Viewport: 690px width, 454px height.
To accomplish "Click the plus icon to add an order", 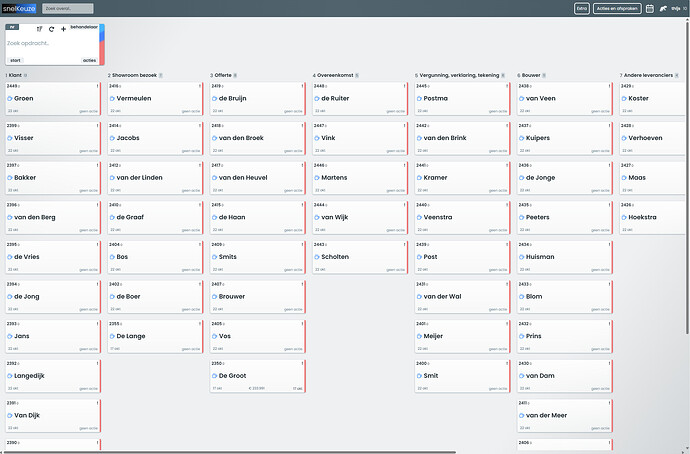I will point(63,29).
